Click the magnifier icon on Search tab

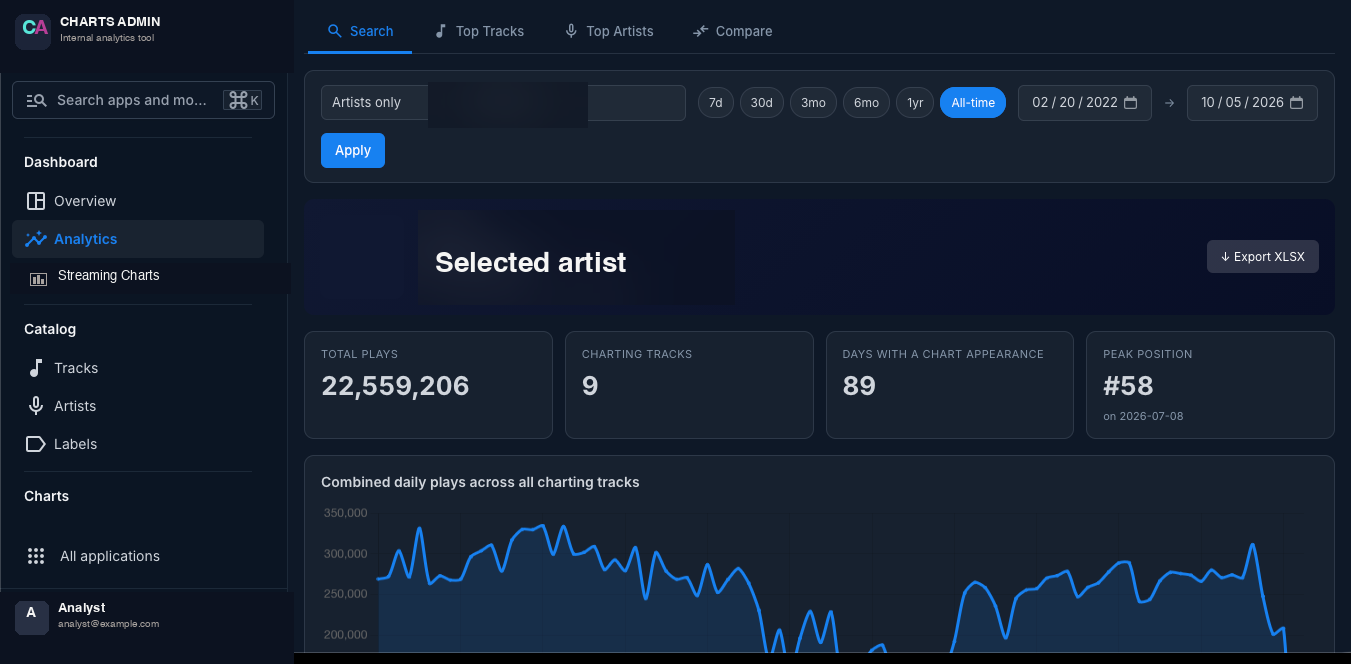coord(335,31)
